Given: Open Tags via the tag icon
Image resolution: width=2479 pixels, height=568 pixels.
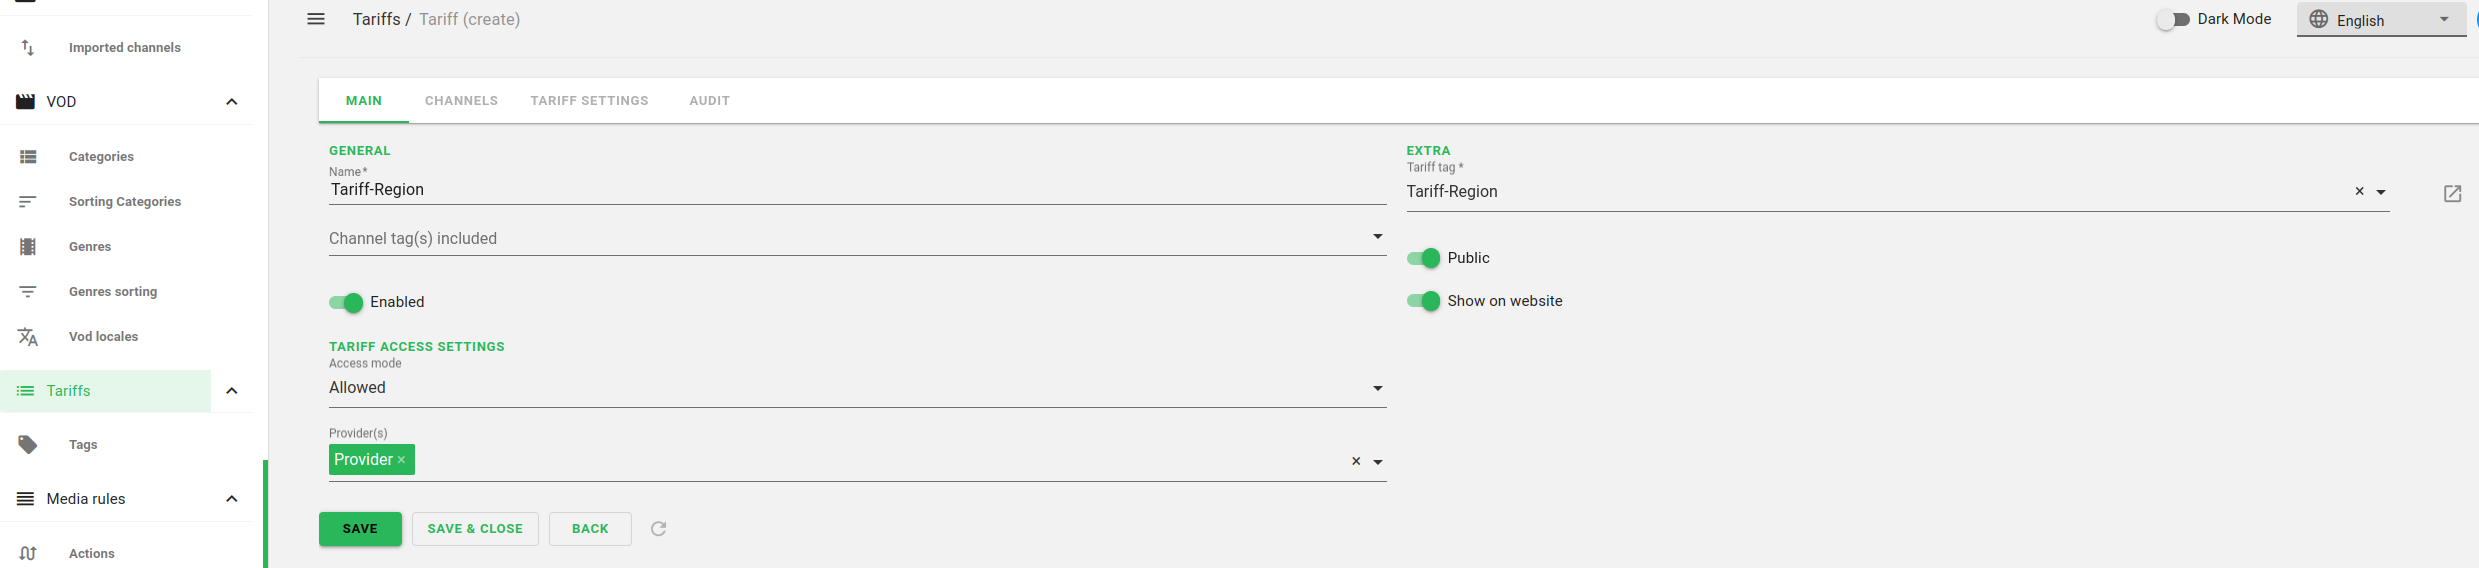Looking at the screenshot, I should pos(28,445).
